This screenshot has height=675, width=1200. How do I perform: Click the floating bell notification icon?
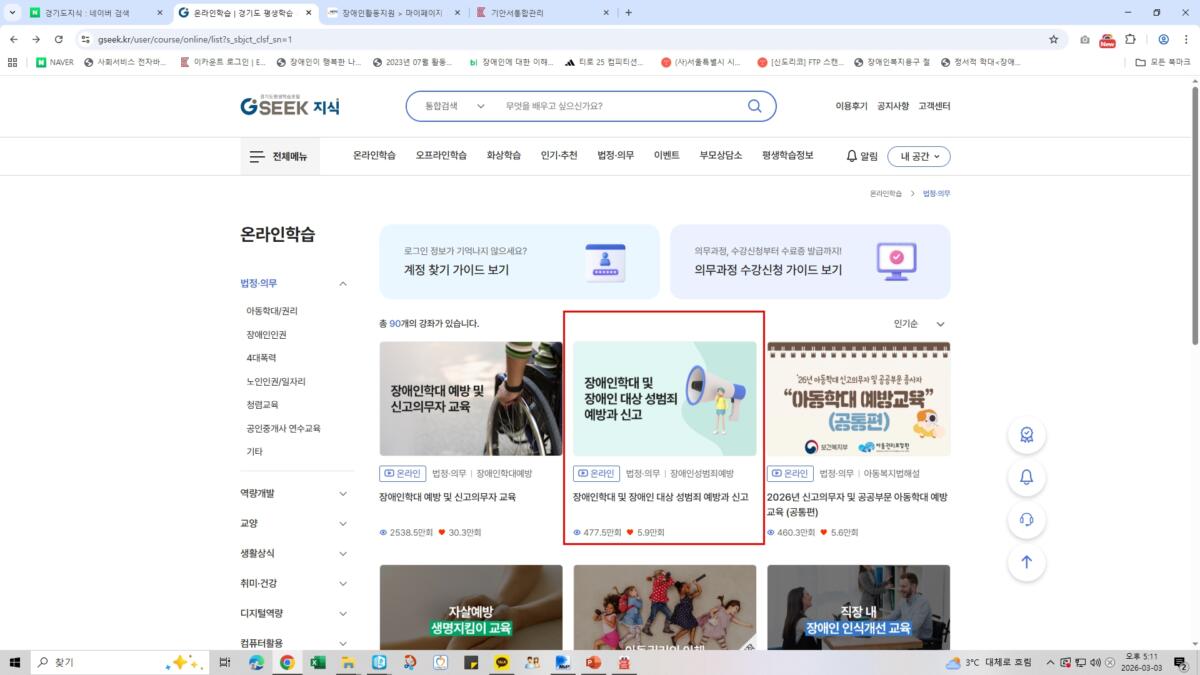click(1026, 477)
